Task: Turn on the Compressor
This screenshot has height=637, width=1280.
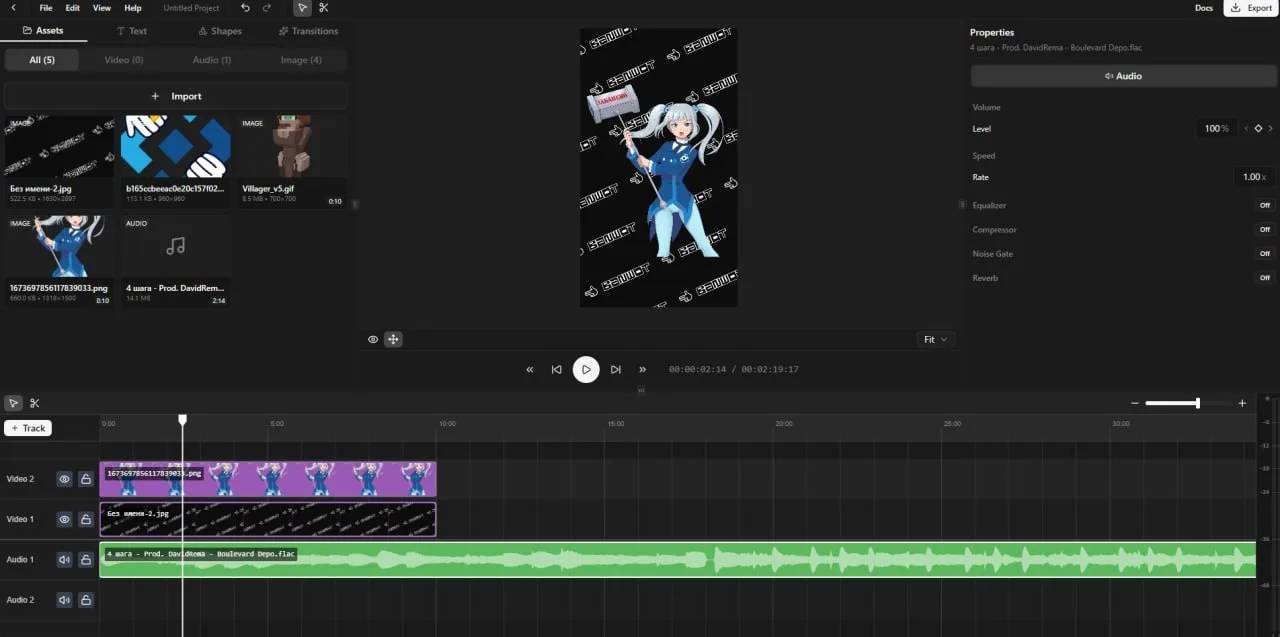Action: pos(1264,229)
